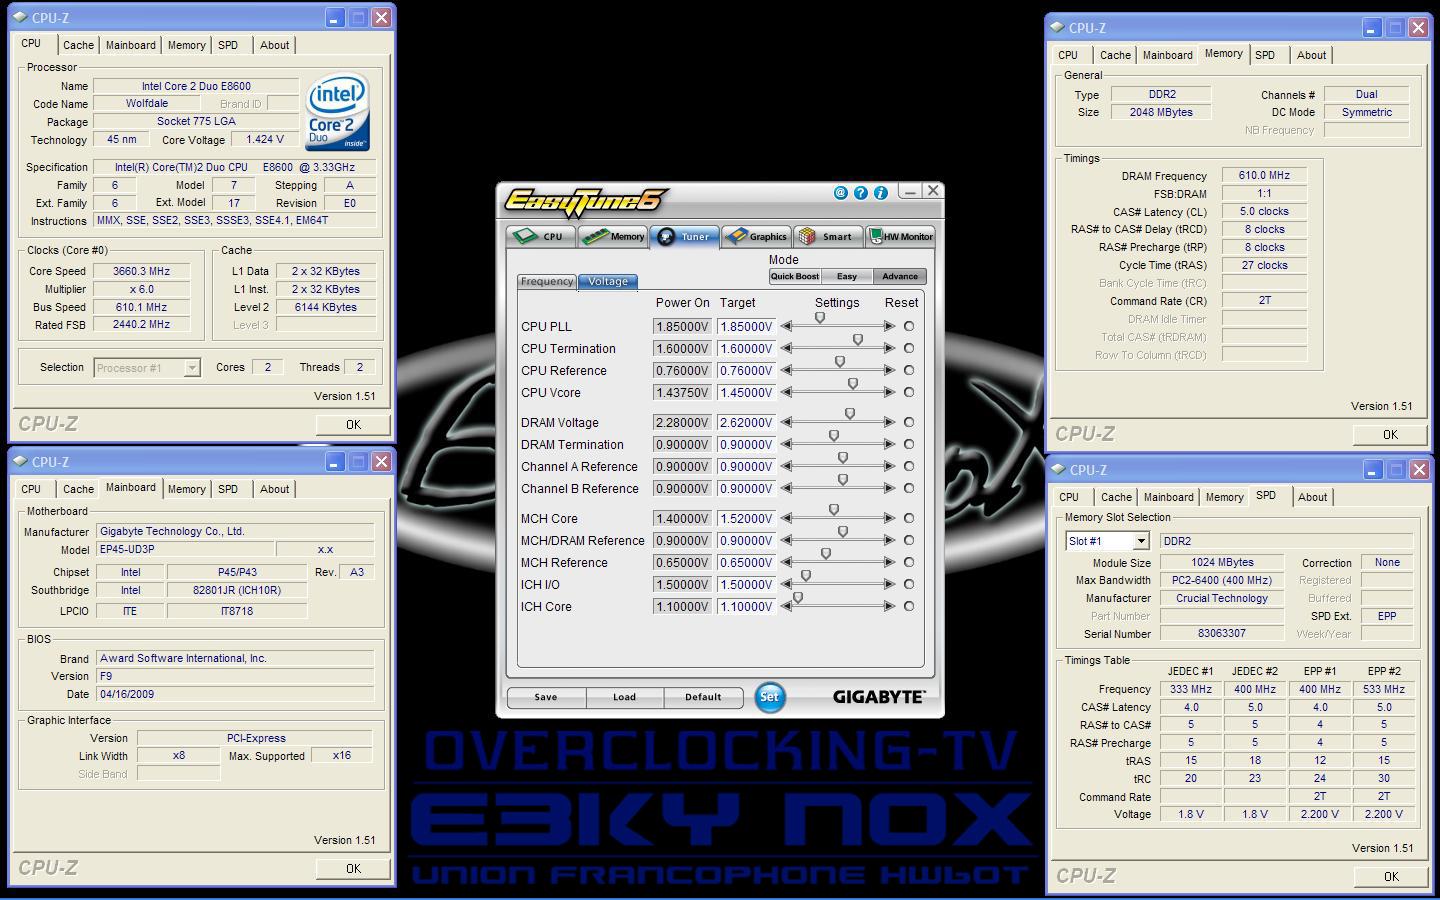This screenshot has height=900, width=1440.
Task: Reset CPU Termination voltage radio button
Action: point(909,348)
